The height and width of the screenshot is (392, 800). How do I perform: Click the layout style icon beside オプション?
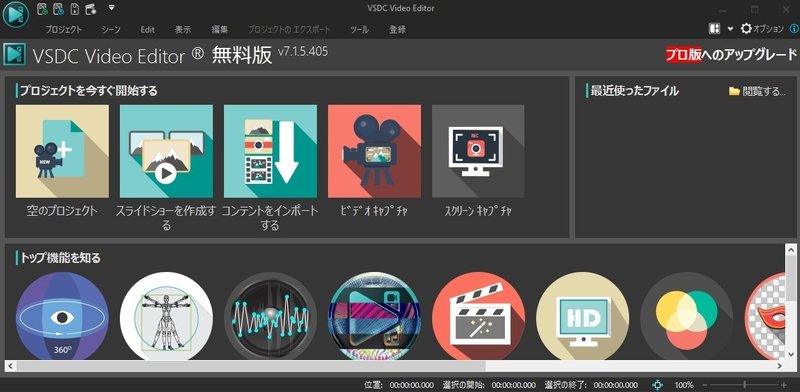(715, 29)
